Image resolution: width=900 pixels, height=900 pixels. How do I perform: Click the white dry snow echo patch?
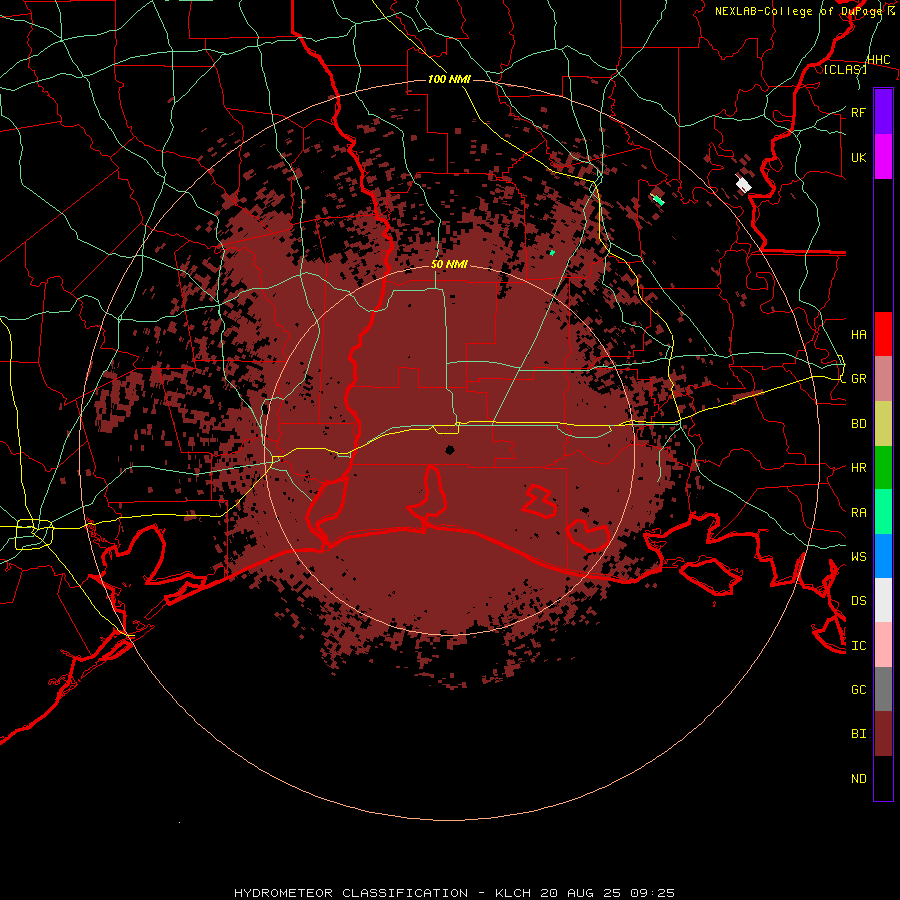[744, 185]
